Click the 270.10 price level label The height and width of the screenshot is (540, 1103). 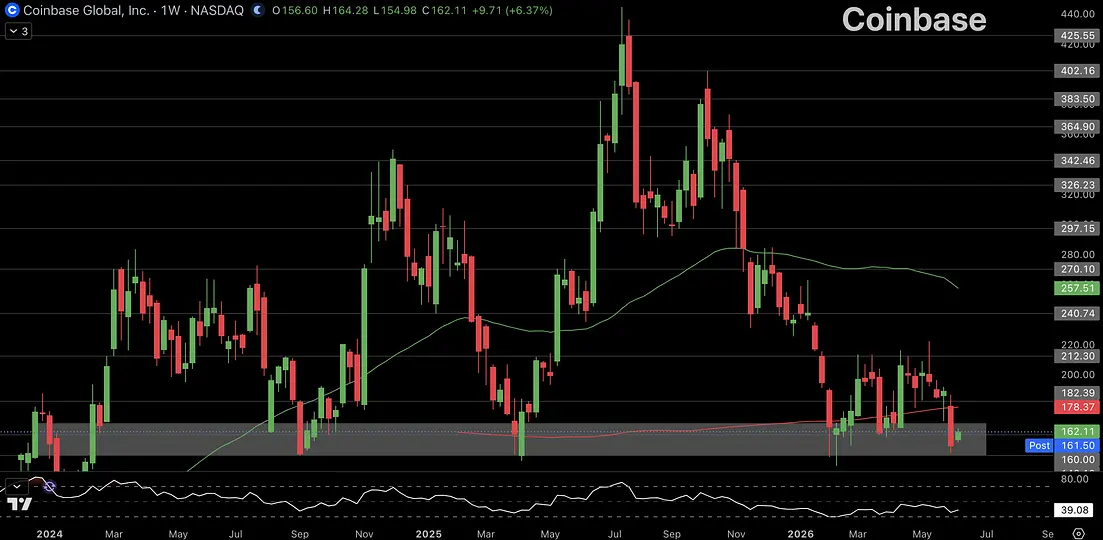point(1075,269)
